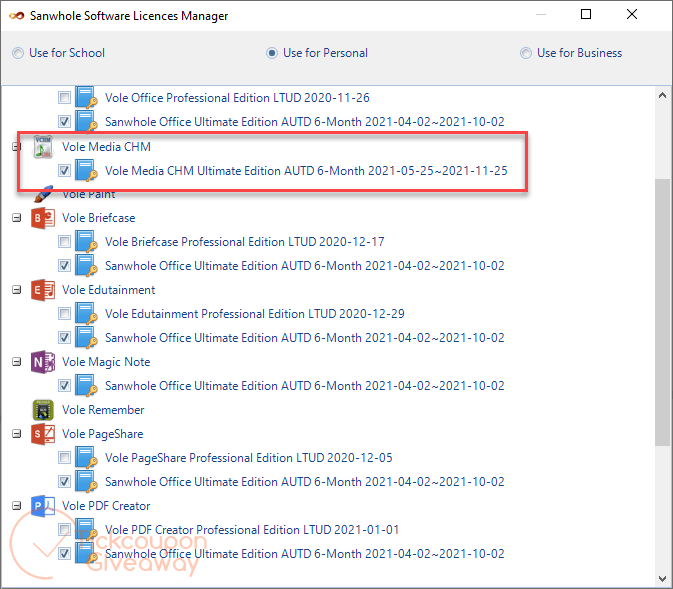
Task: Click Sanwhole Office licence icon under Vole Briefcase
Action: tap(86, 266)
